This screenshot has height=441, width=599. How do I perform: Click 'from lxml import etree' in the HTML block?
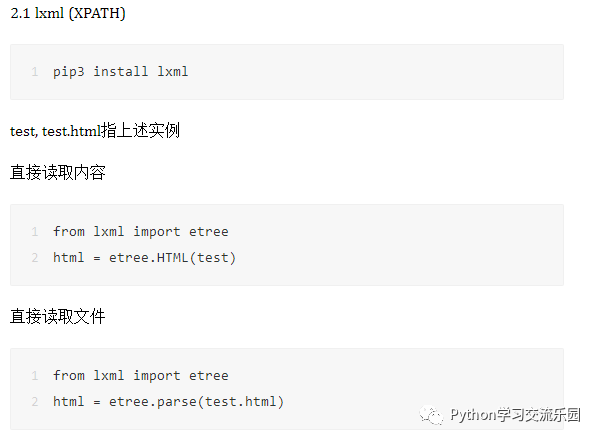click(x=141, y=232)
